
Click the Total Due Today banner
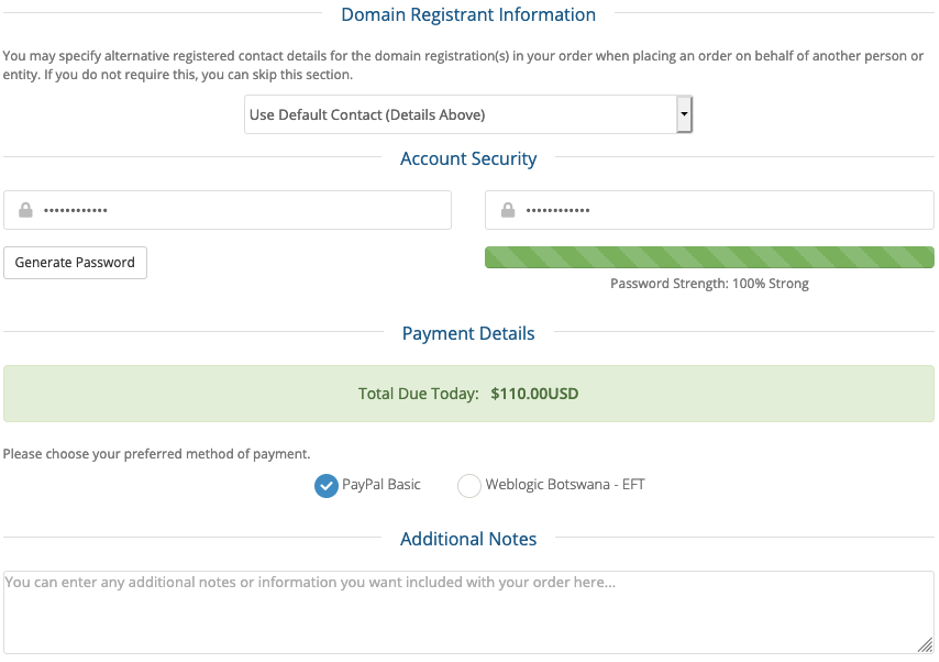click(468, 394)
